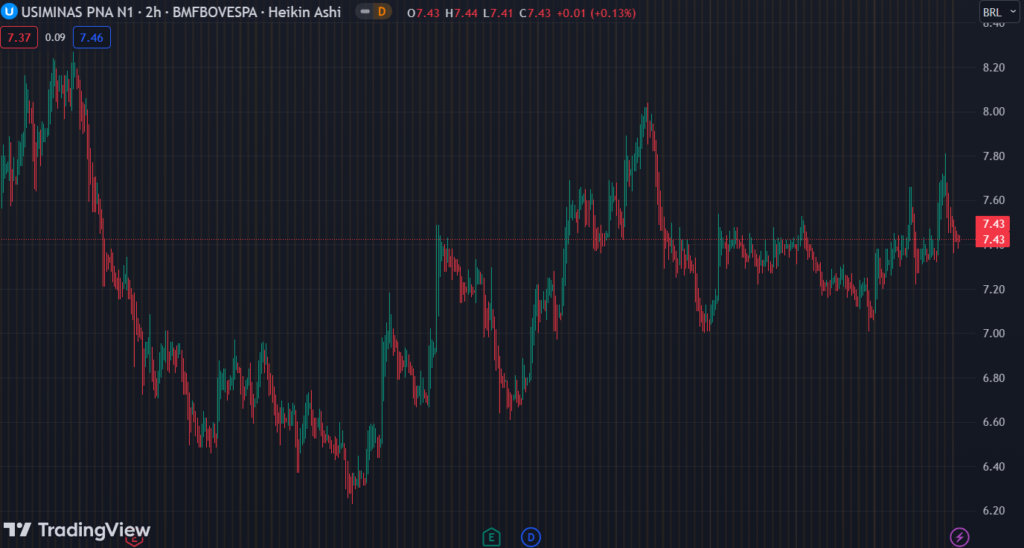1024x548 pixels.
Task: Click the close value C7.43
Action: pyautogui.click(x=536, y=13)
